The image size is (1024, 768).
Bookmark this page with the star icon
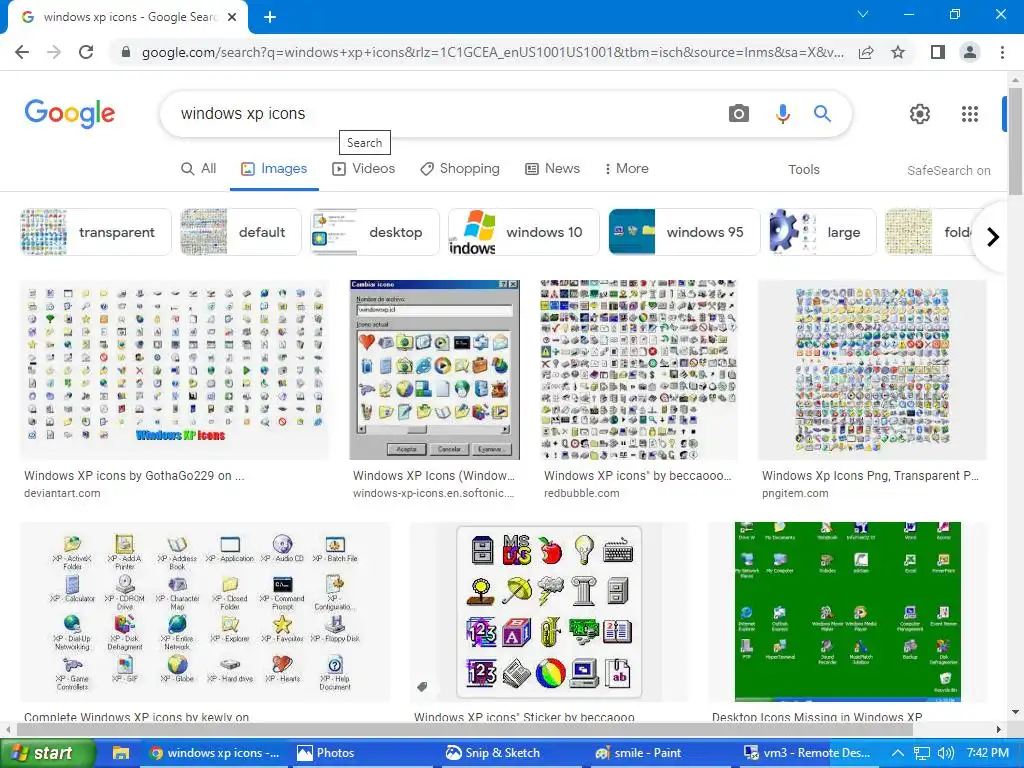pyautogui.click(x=898, y=52)
